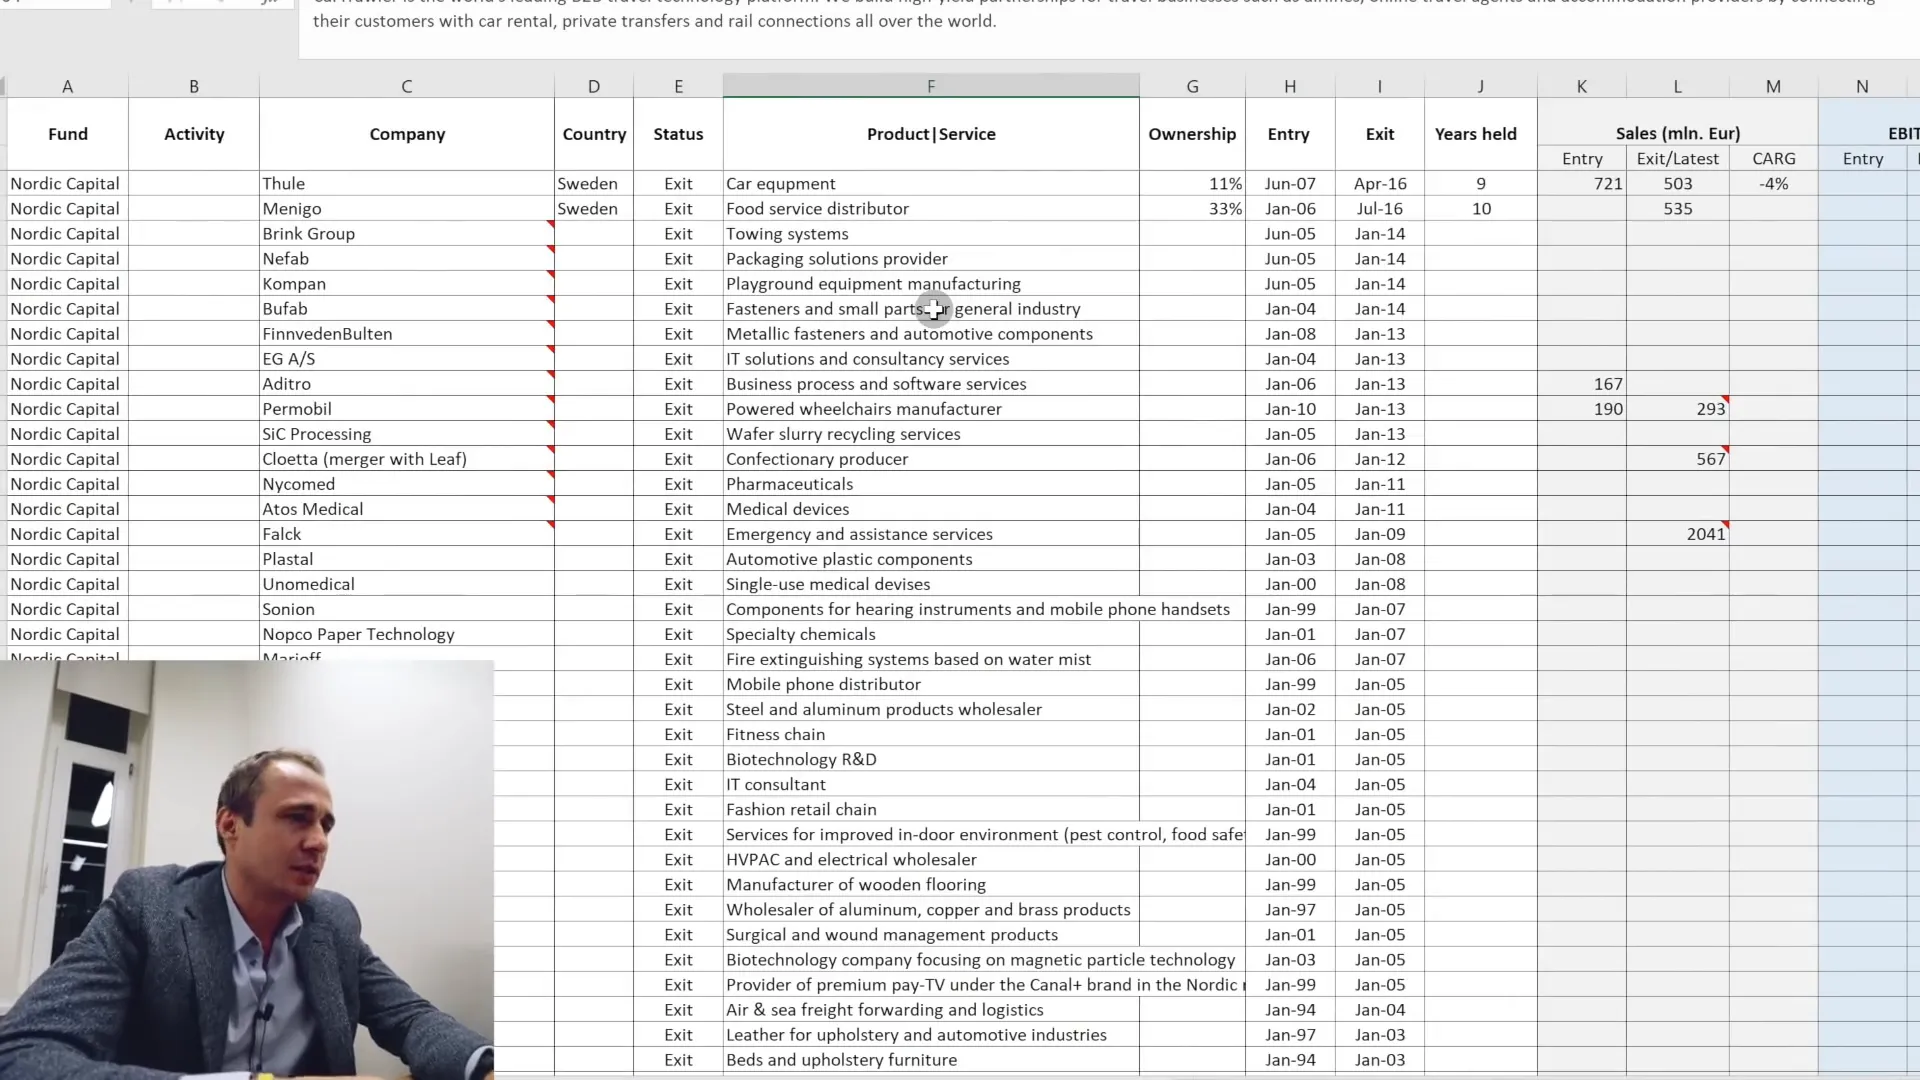Image resolution: width=1920 pixels, height=1080 pixels.
Task: Select the Permobil company cell
Action: click(407, 409)
